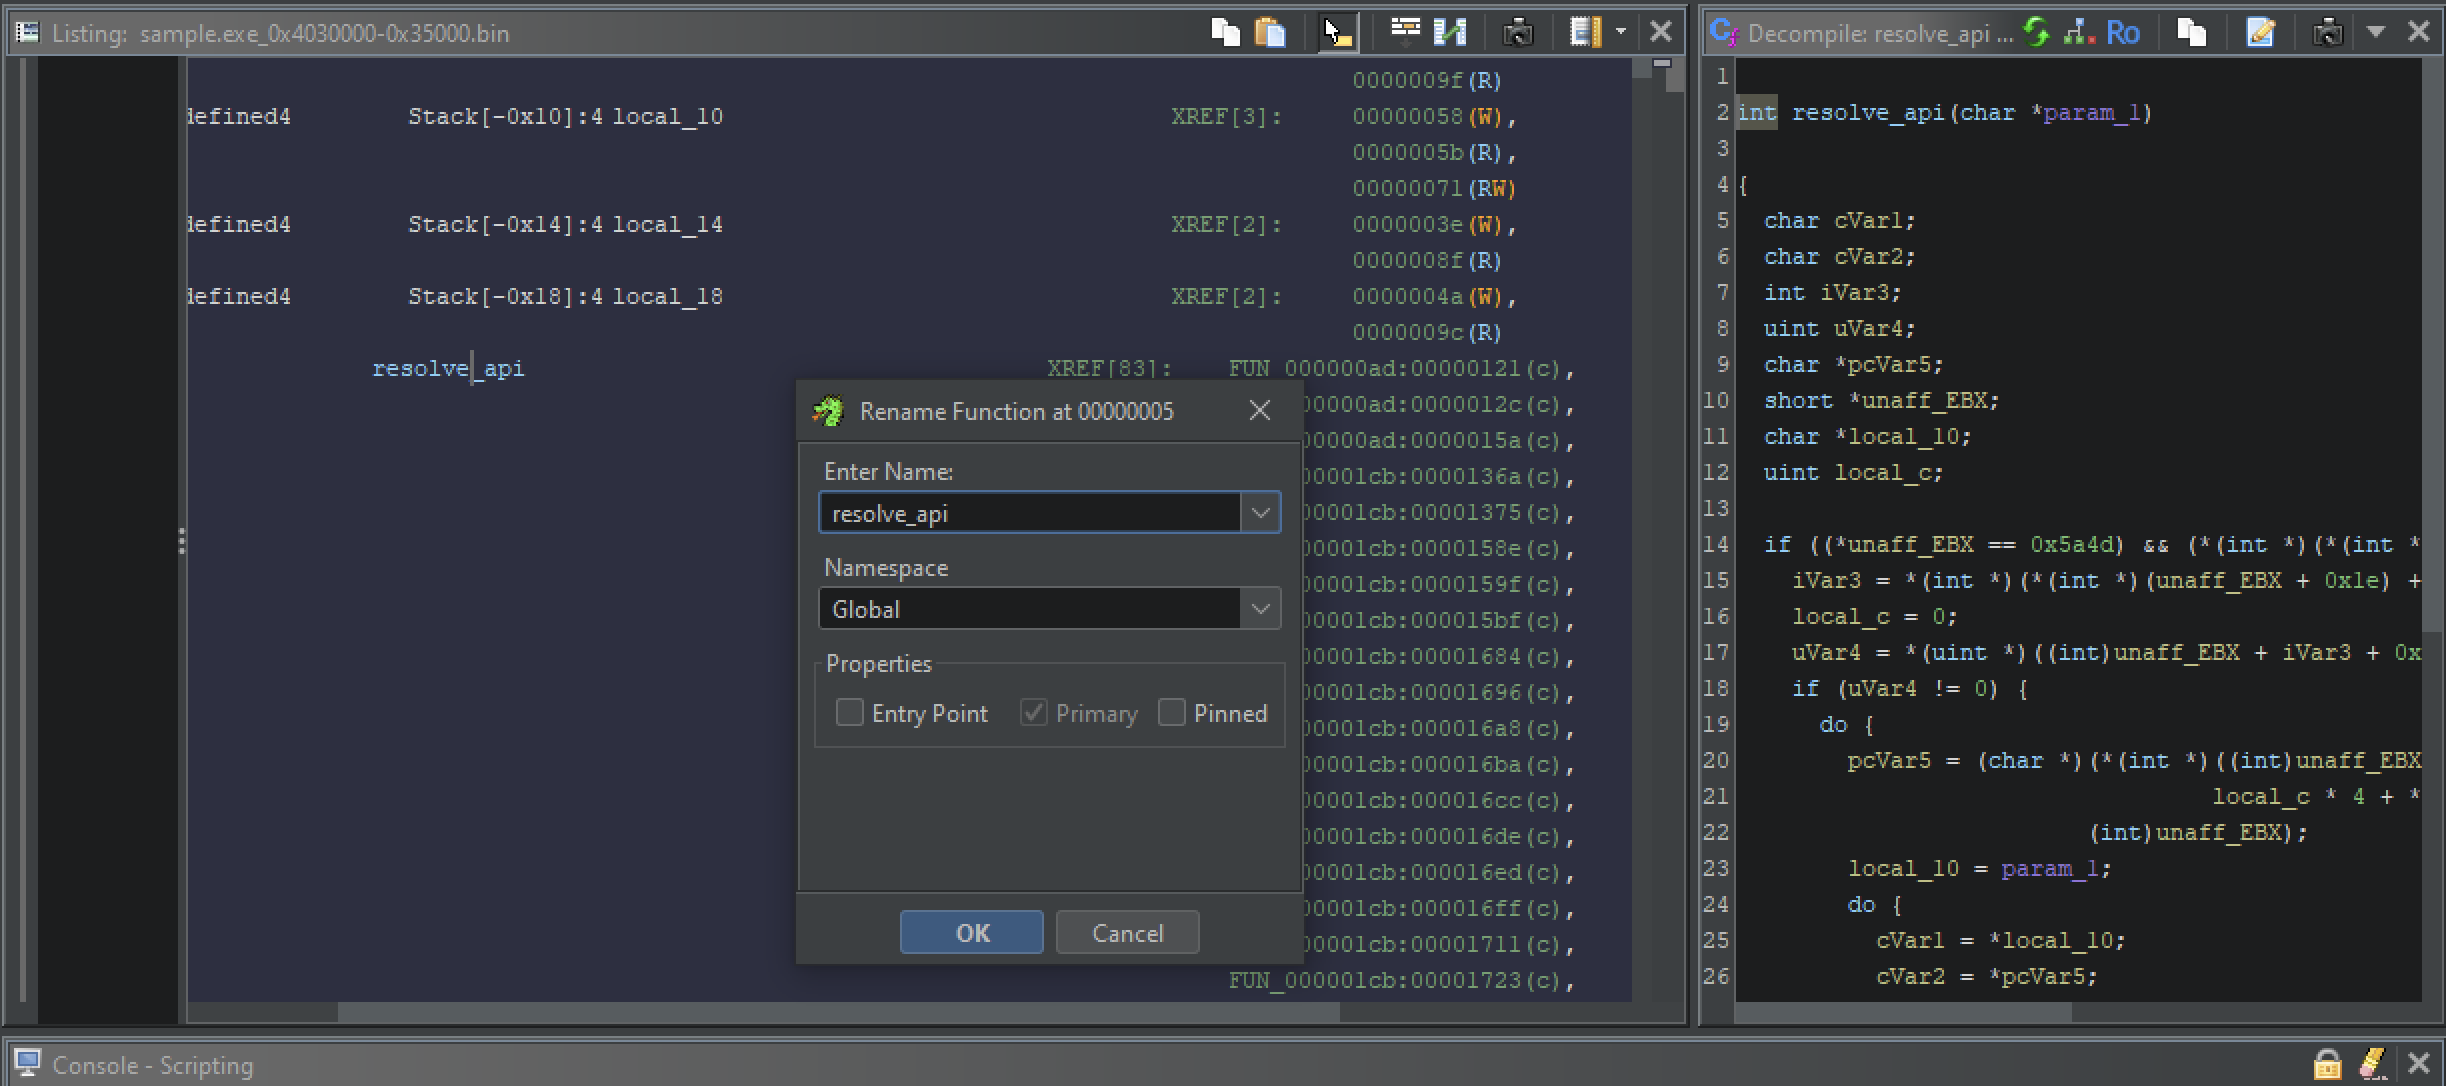Image resolution: width=2446 pixels, height=1086 pixels.
Task: Click param_1 in the resolve_api signature
Action: point(2091,112)
